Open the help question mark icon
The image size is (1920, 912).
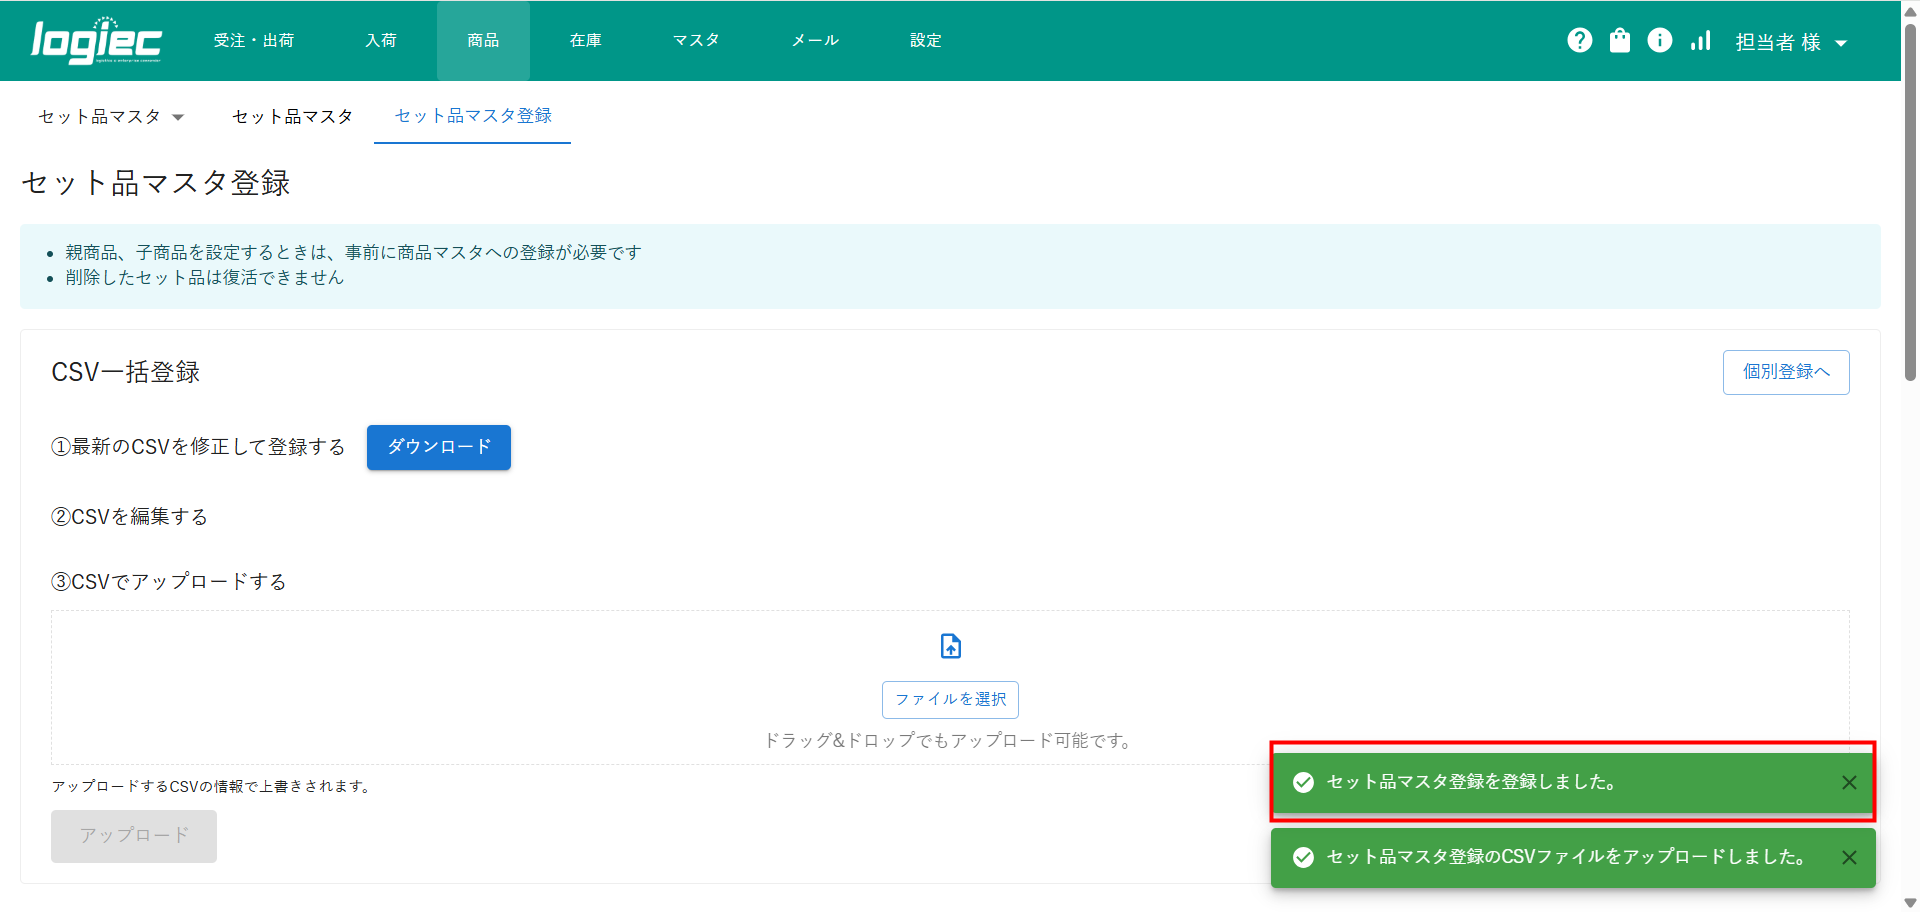(1579, 40)
